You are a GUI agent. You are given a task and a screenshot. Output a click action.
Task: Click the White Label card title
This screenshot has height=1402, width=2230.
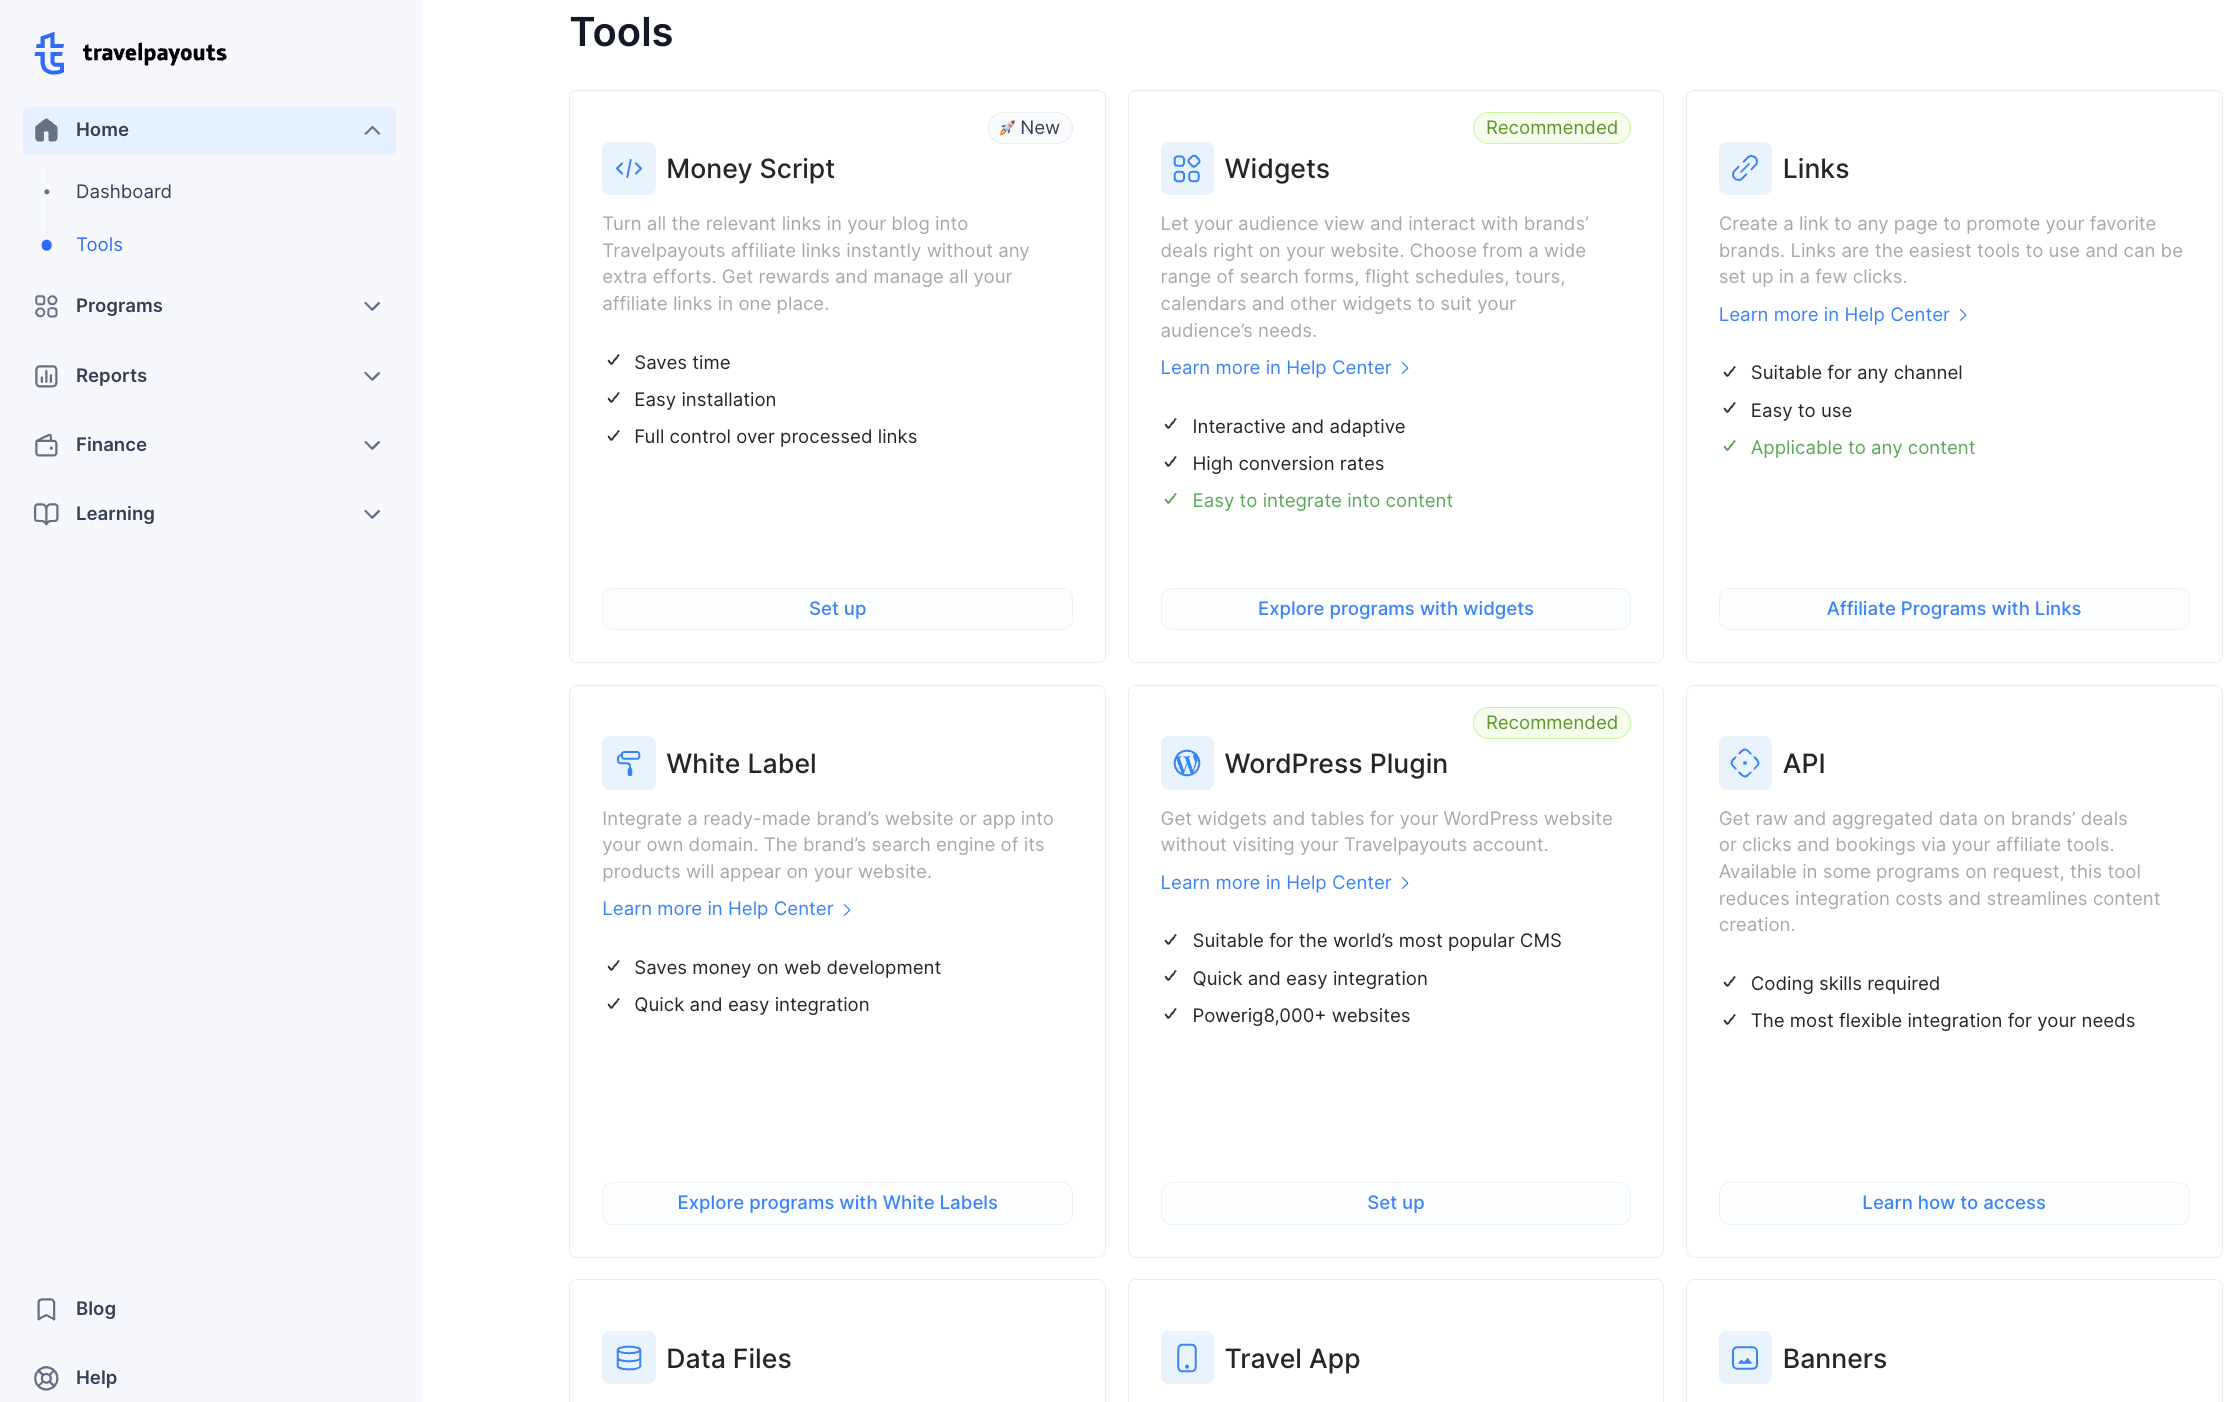[x=741, y=764]
